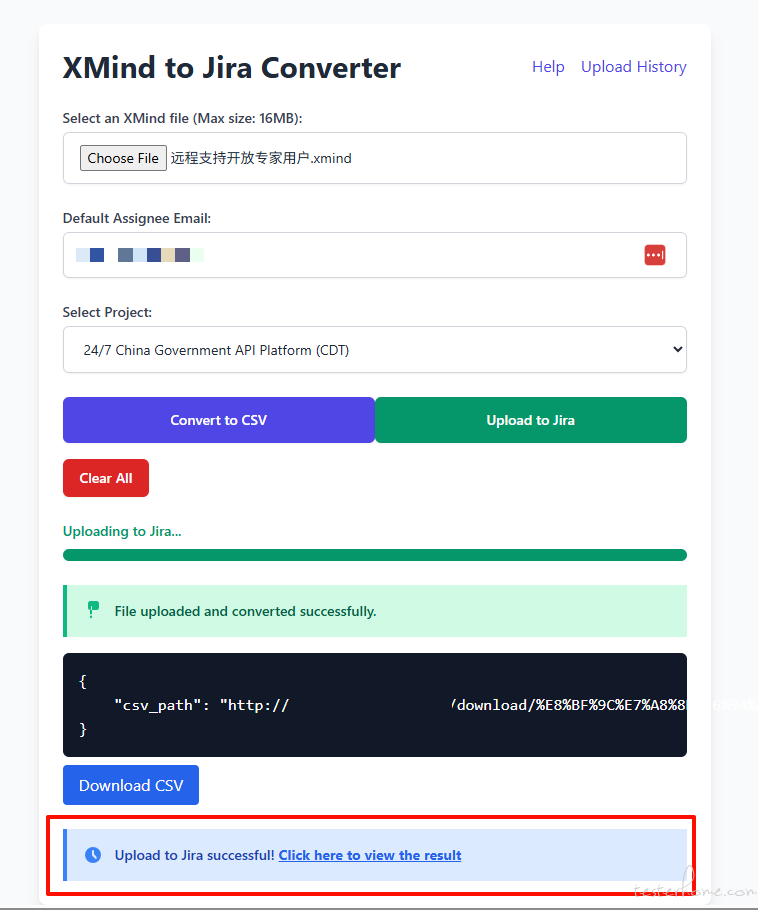Click the red password manager icon
This screenshot has width=758, height=910.
click(x=655, y=255)
